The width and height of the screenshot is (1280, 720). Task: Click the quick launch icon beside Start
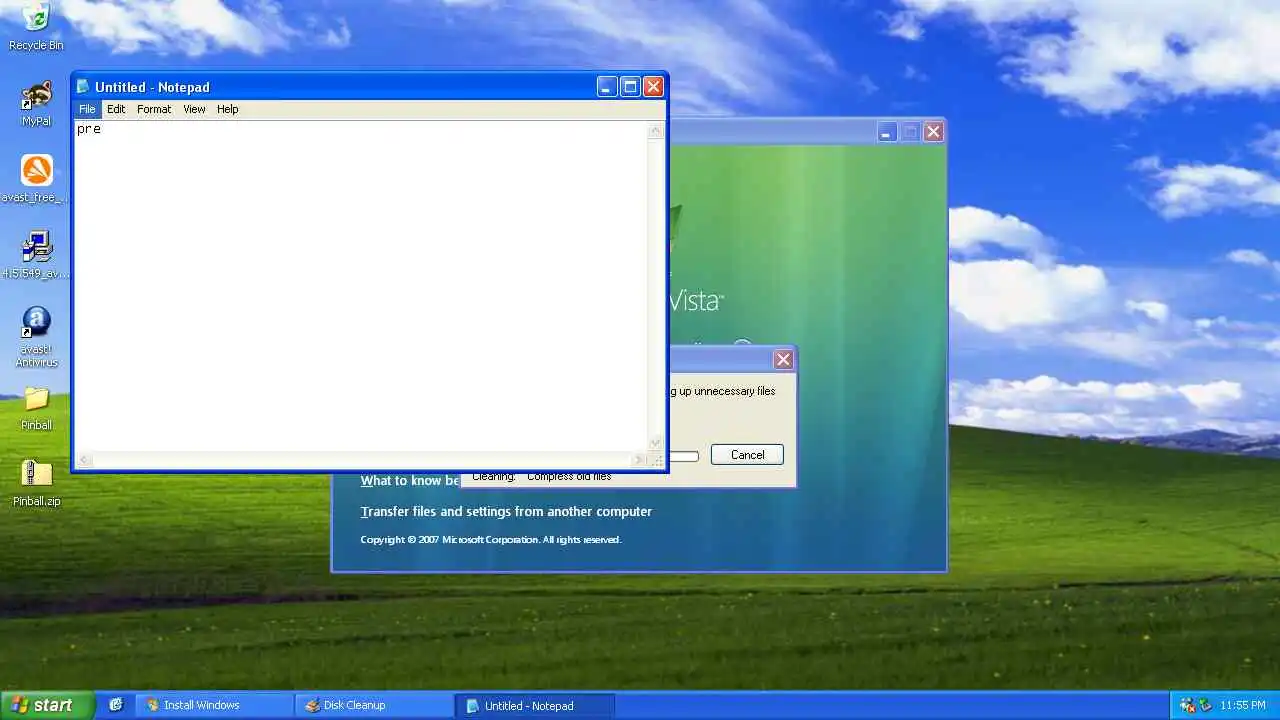coord(116,705)
